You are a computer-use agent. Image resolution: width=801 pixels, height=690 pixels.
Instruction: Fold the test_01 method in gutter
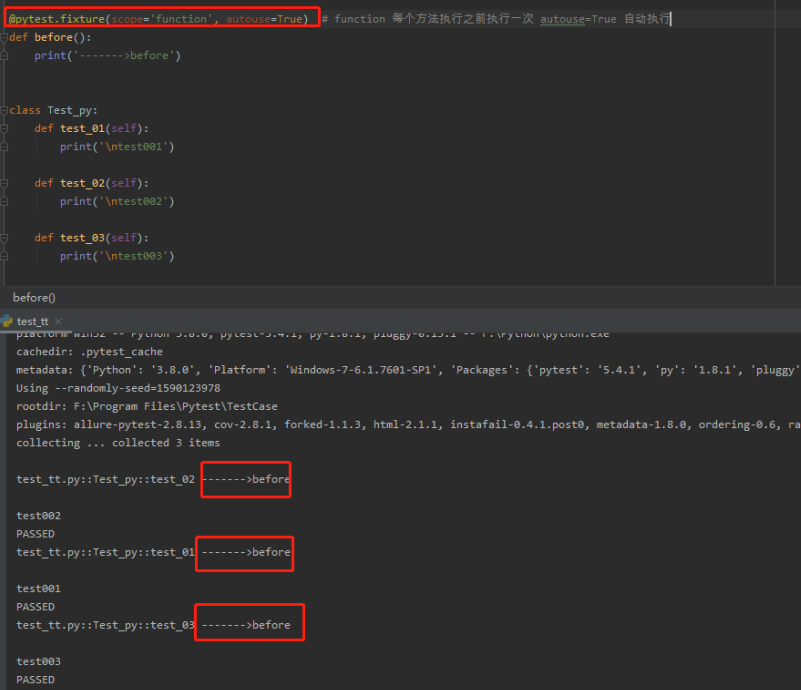pyautogui.click(x=4, y=129)
